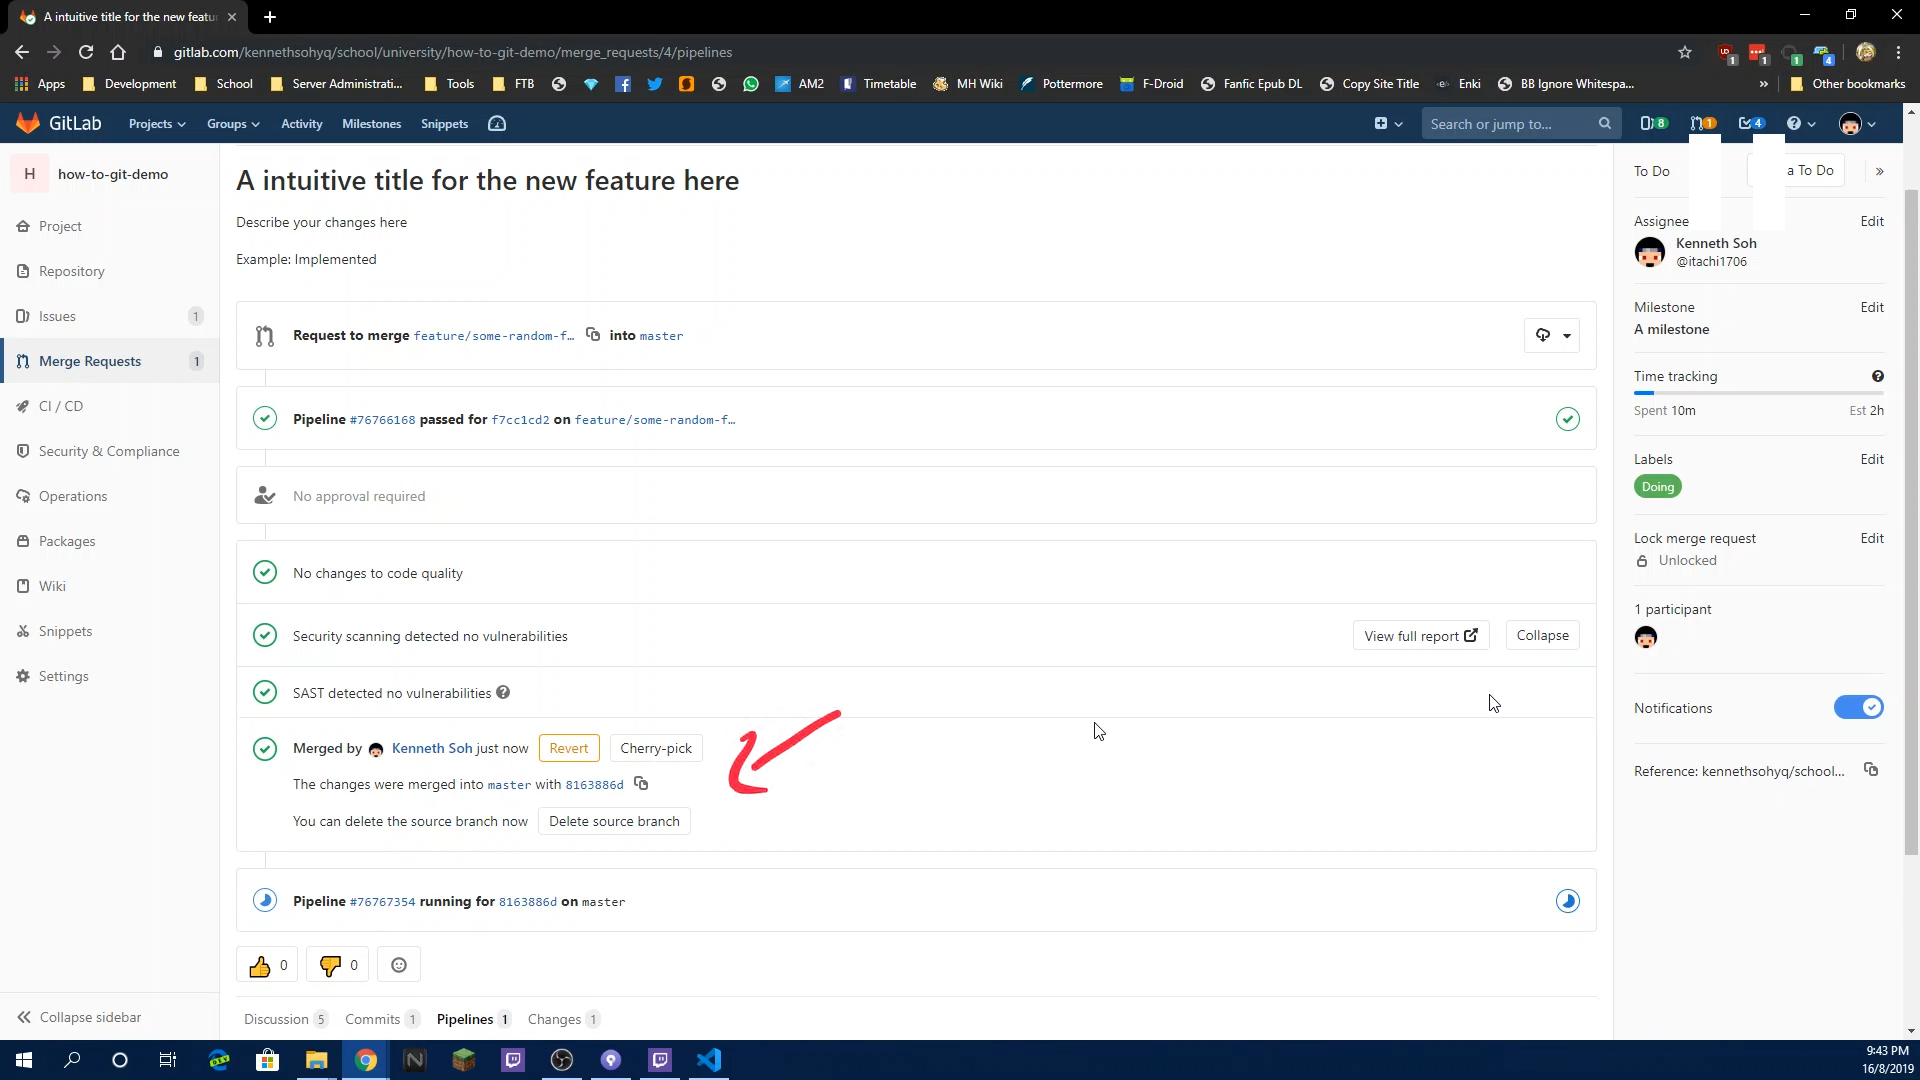The width and height of the screenshot is (1920, 1080).
Task: Enable the Doing label toggle
Action: [x=1658, y=487]
